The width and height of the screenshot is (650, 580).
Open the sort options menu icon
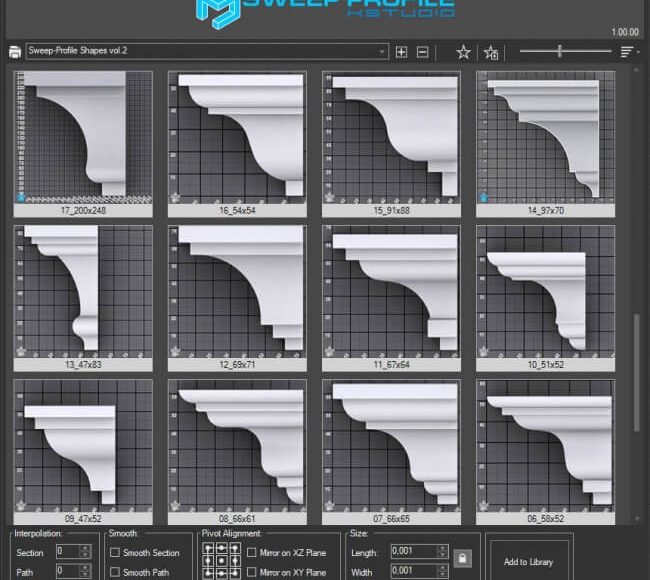coord(627,52)
